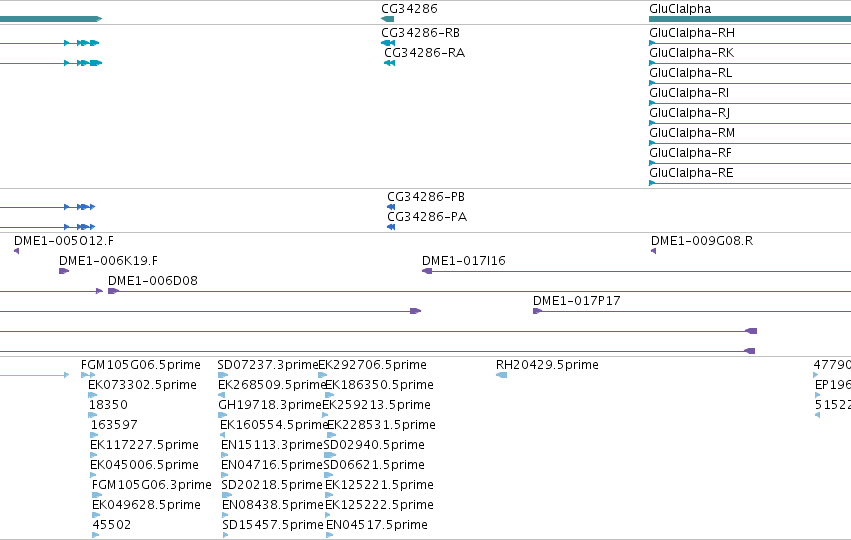The image size is (851, 540).
Task: Click the DME1-009G08.R feature label
Action: 702,240
